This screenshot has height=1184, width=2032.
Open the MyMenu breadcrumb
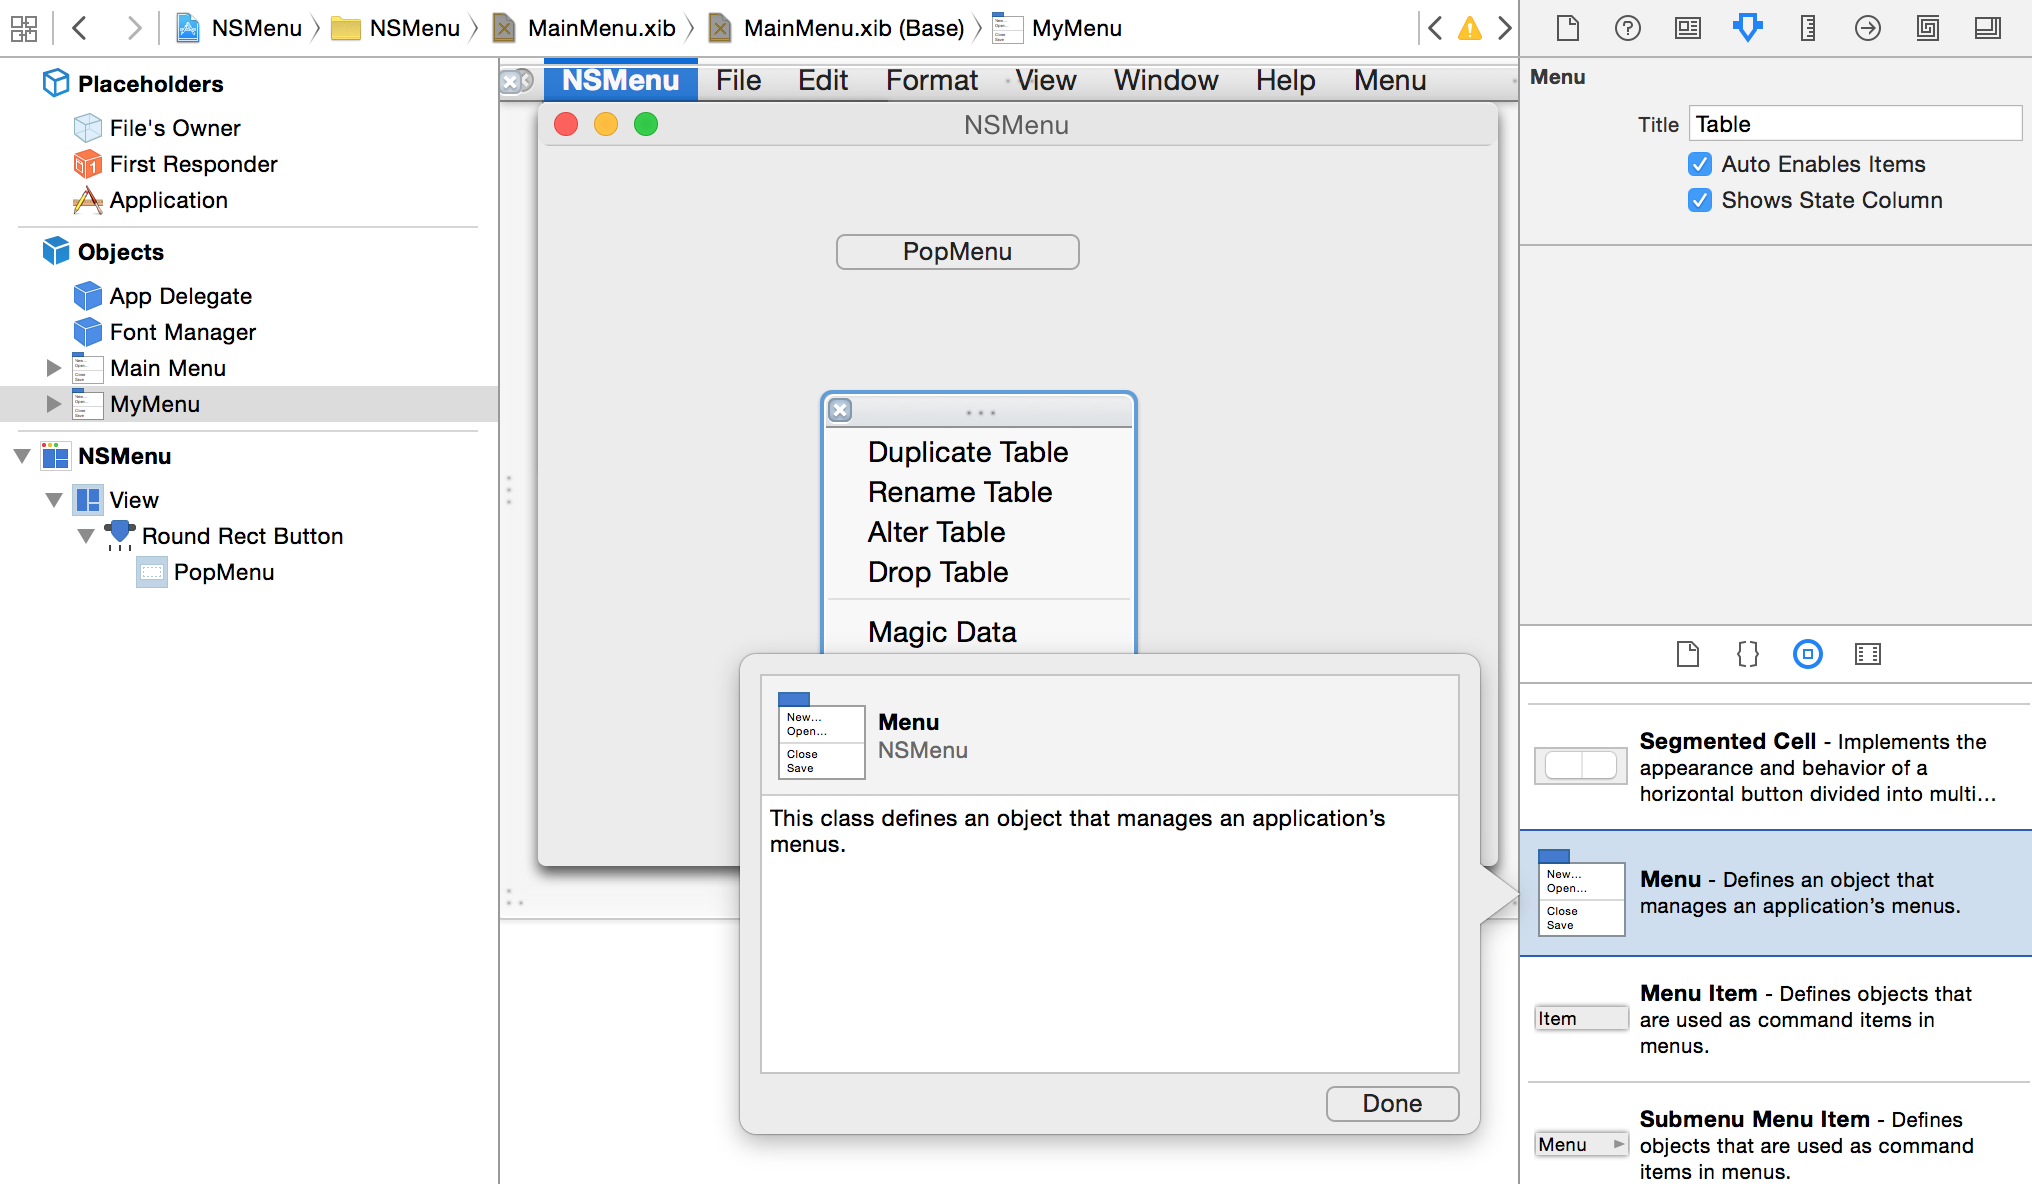tap(1058, 28)
